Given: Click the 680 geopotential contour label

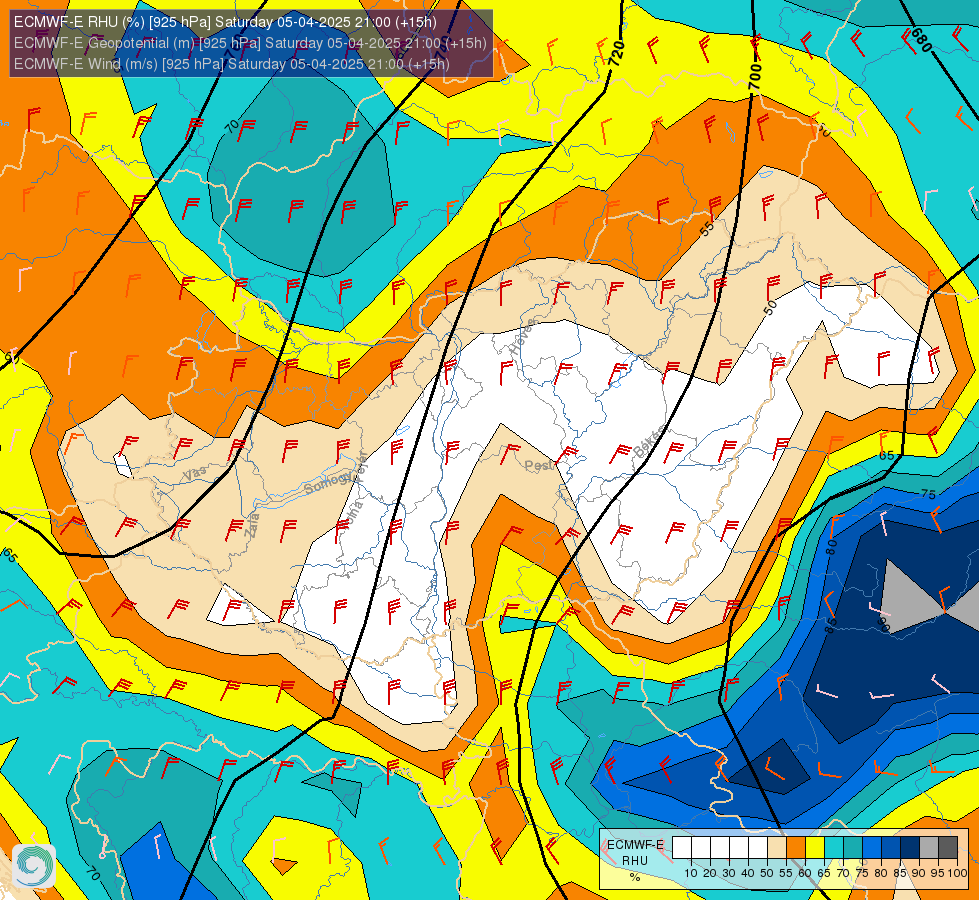Looking at the screenshot, I should click(x=921, y=41).
